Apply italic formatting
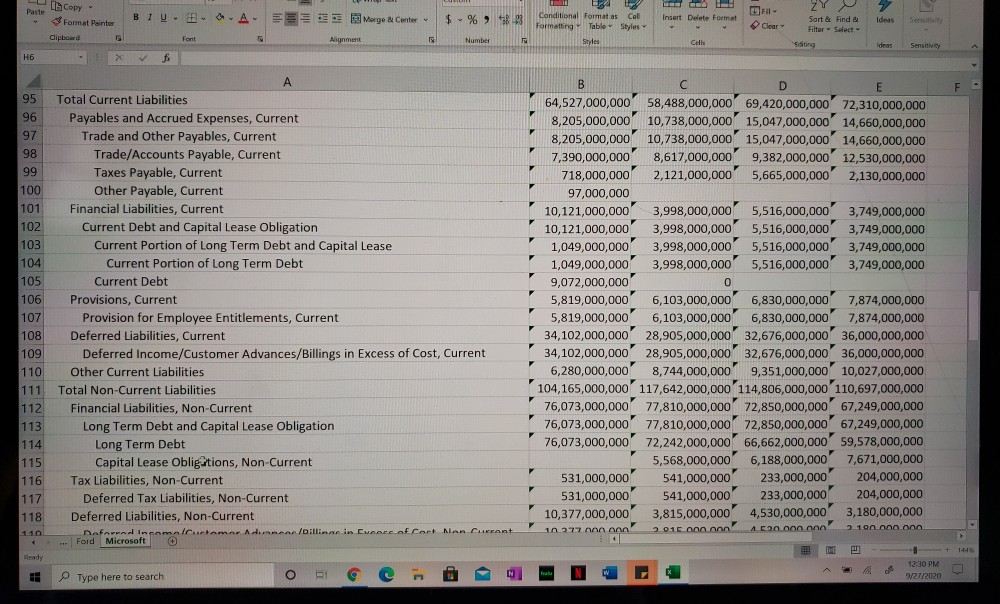The image size is (1000, 604). tap(149, 18)
